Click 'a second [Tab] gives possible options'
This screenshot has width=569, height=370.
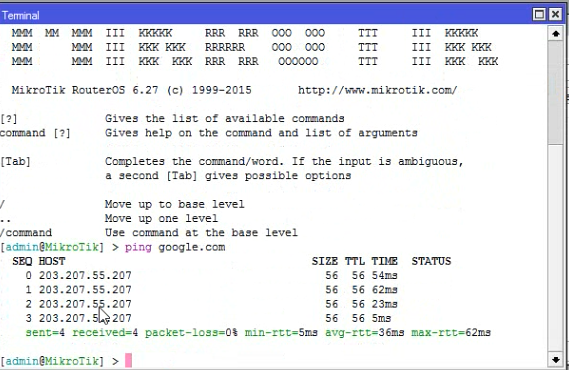[x=228, y=176]
